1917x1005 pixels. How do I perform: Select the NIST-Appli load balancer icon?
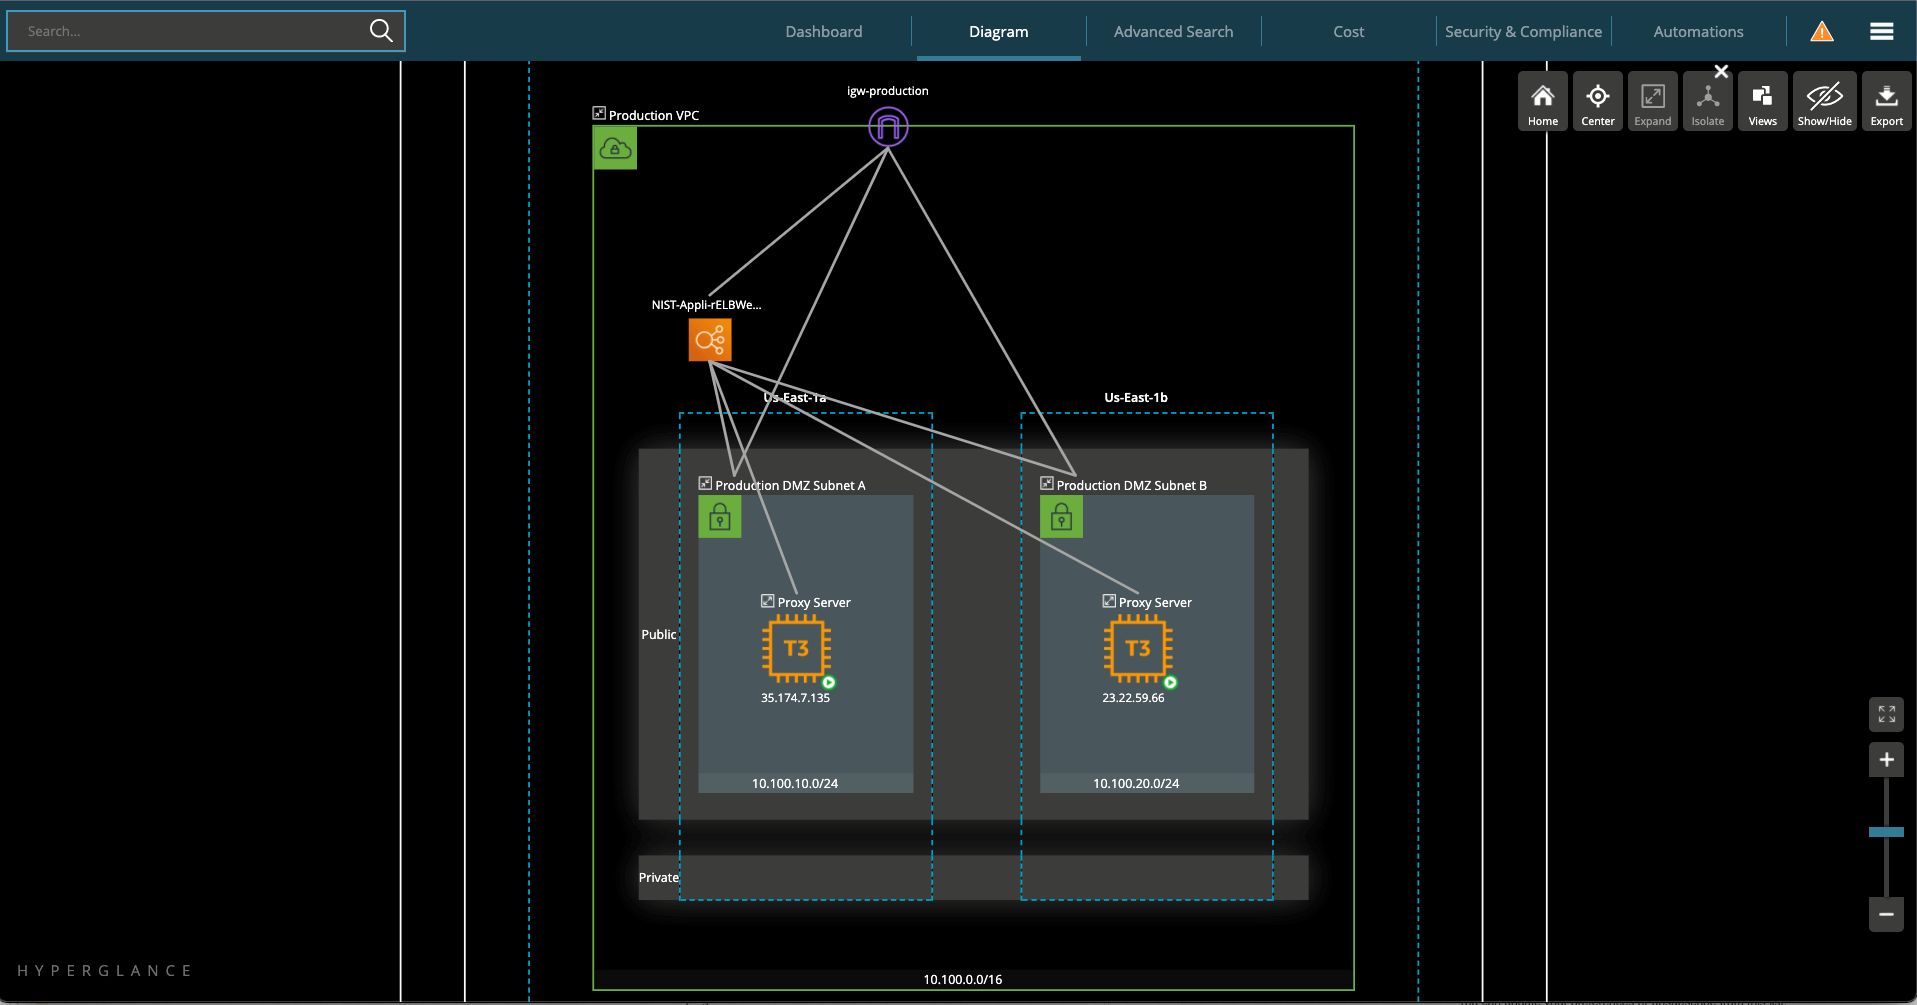[x=710, y=340]
